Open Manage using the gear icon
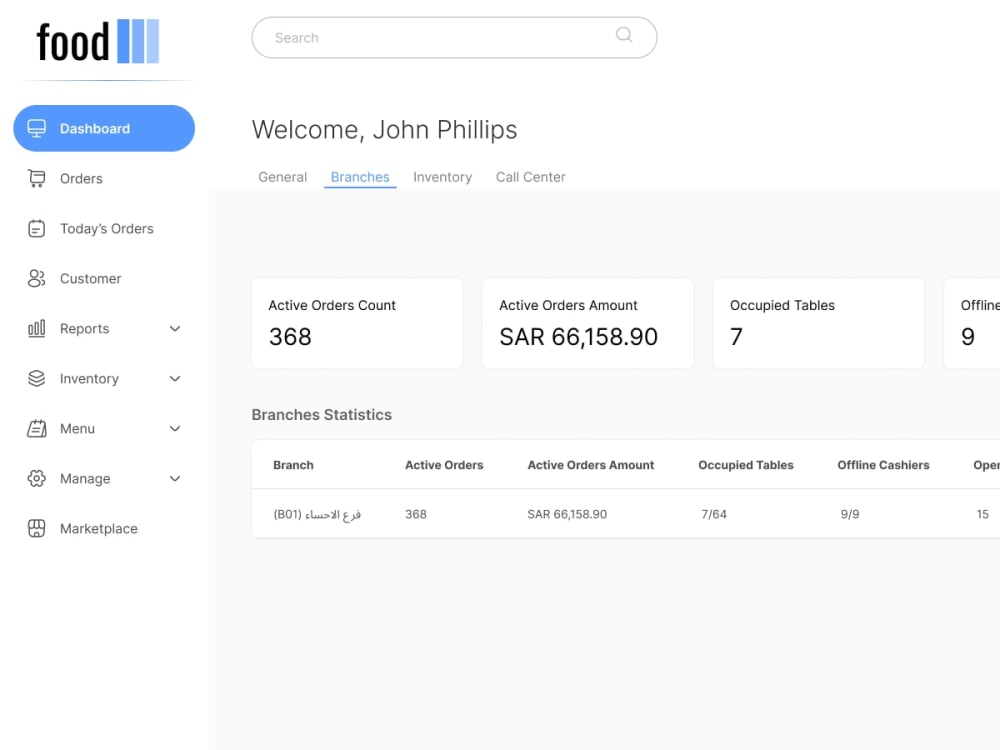The image size is (1000, 750). (37, 478)
